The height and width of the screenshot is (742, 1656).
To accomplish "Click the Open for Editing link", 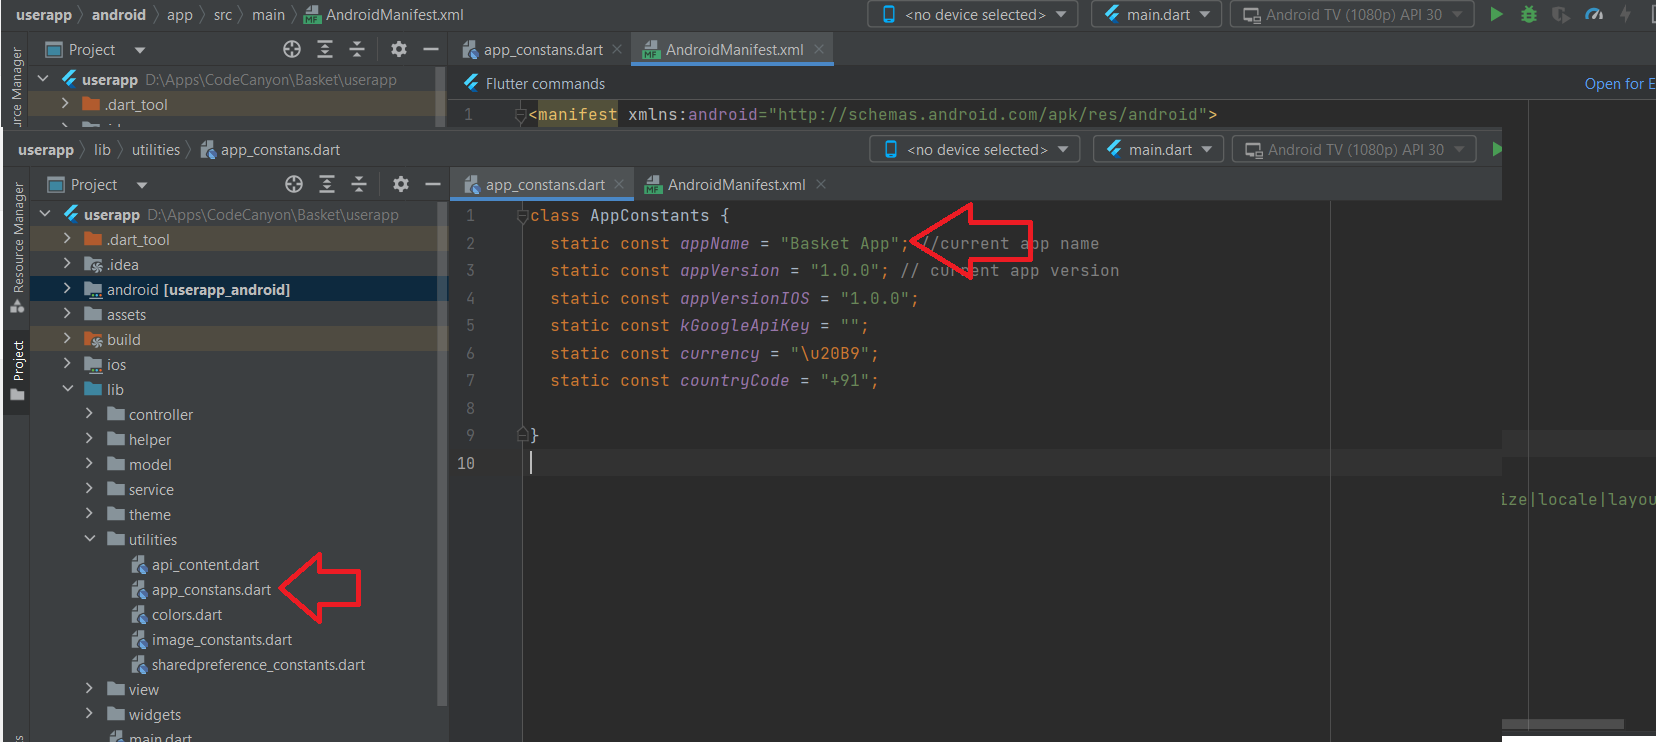I will (1620, 83).
